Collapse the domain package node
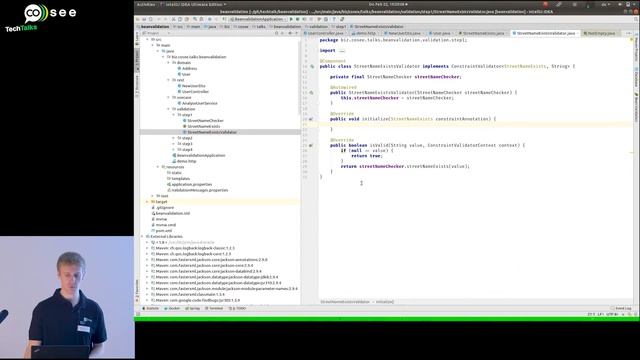Screen dimensions: 640x360 point(169,63)
